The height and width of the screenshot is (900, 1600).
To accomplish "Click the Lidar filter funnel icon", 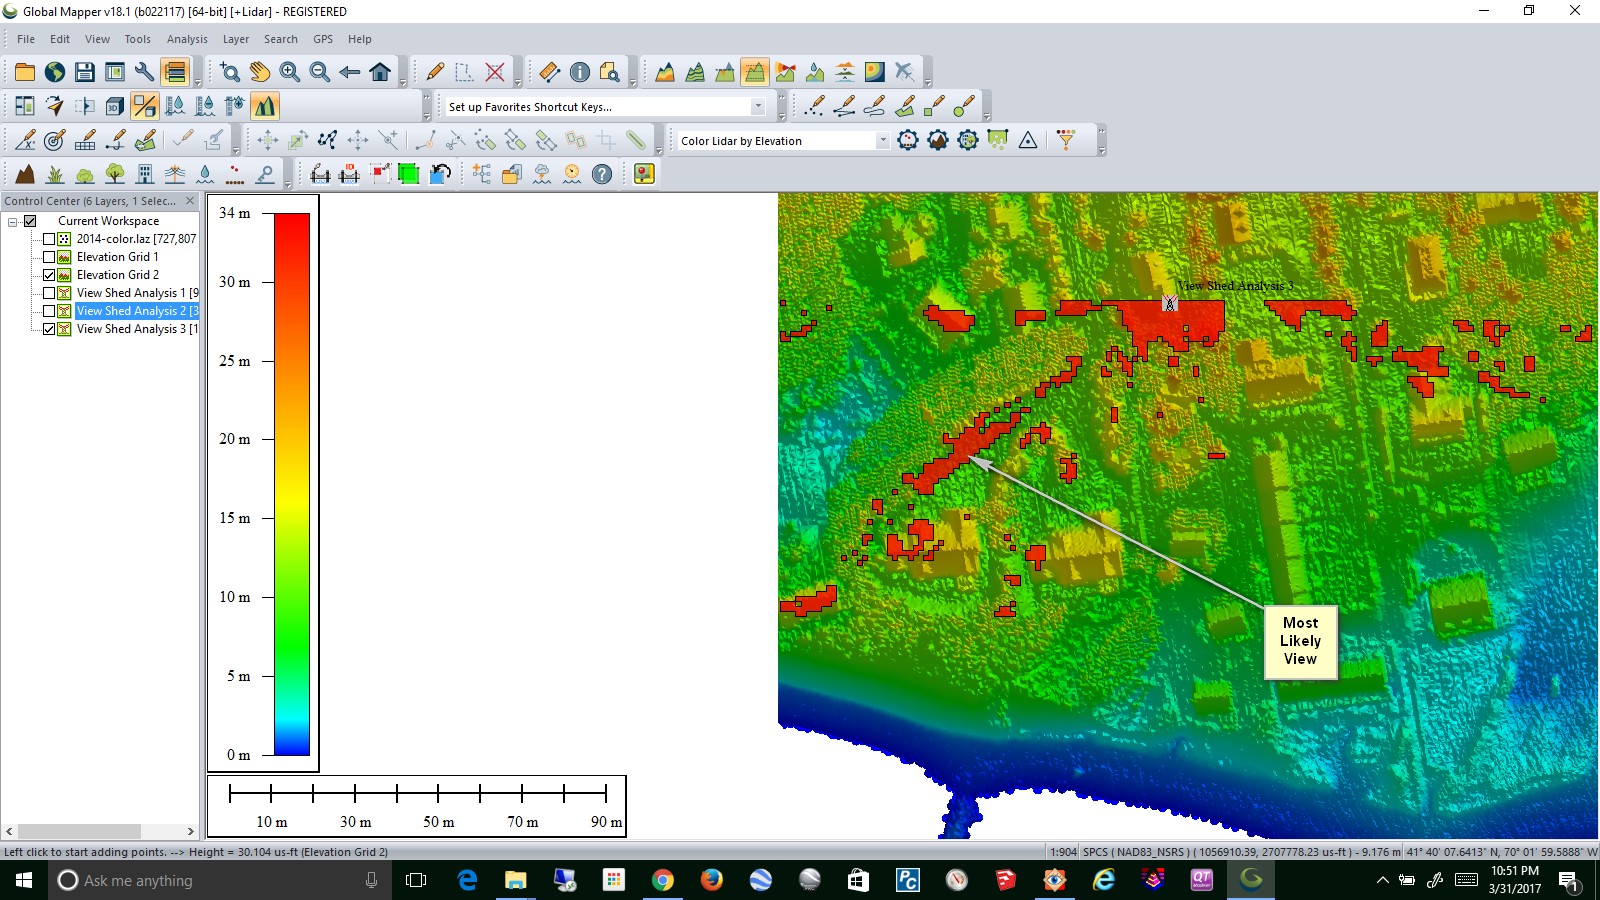I will [1066, 140].
